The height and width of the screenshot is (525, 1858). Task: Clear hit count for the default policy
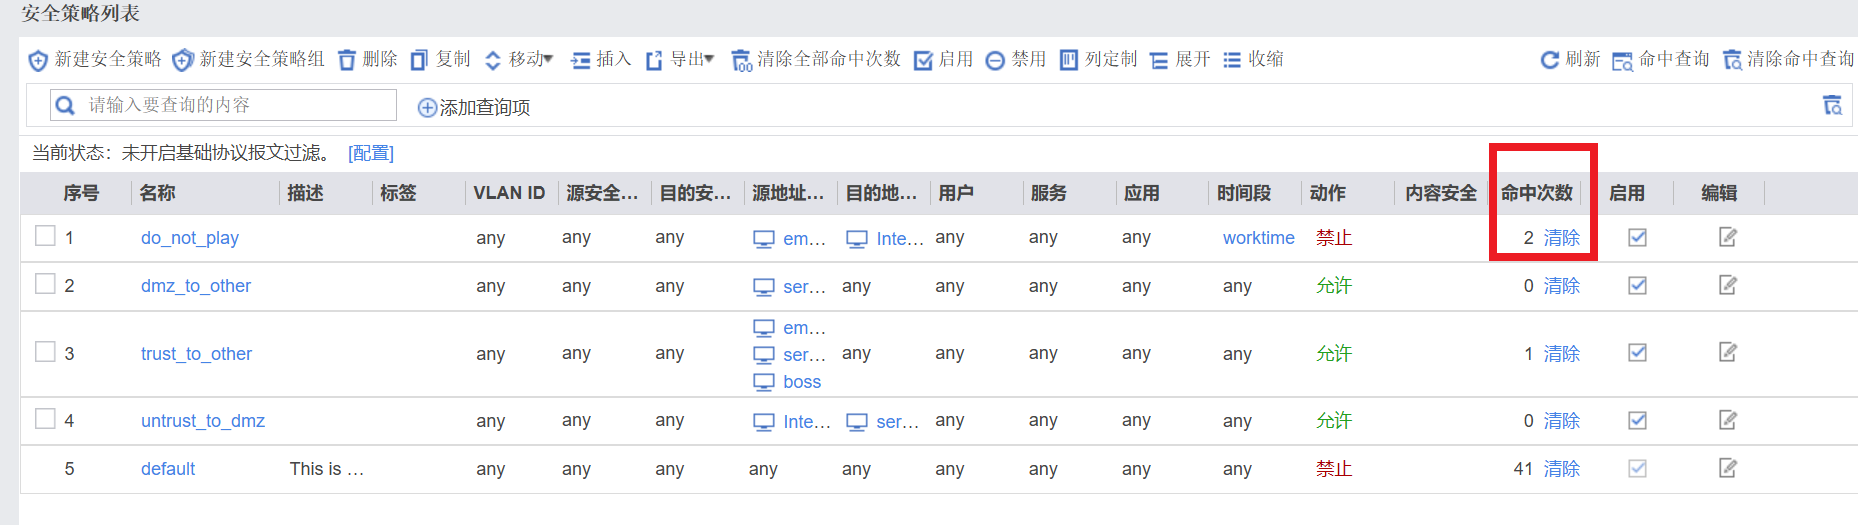1561,469
